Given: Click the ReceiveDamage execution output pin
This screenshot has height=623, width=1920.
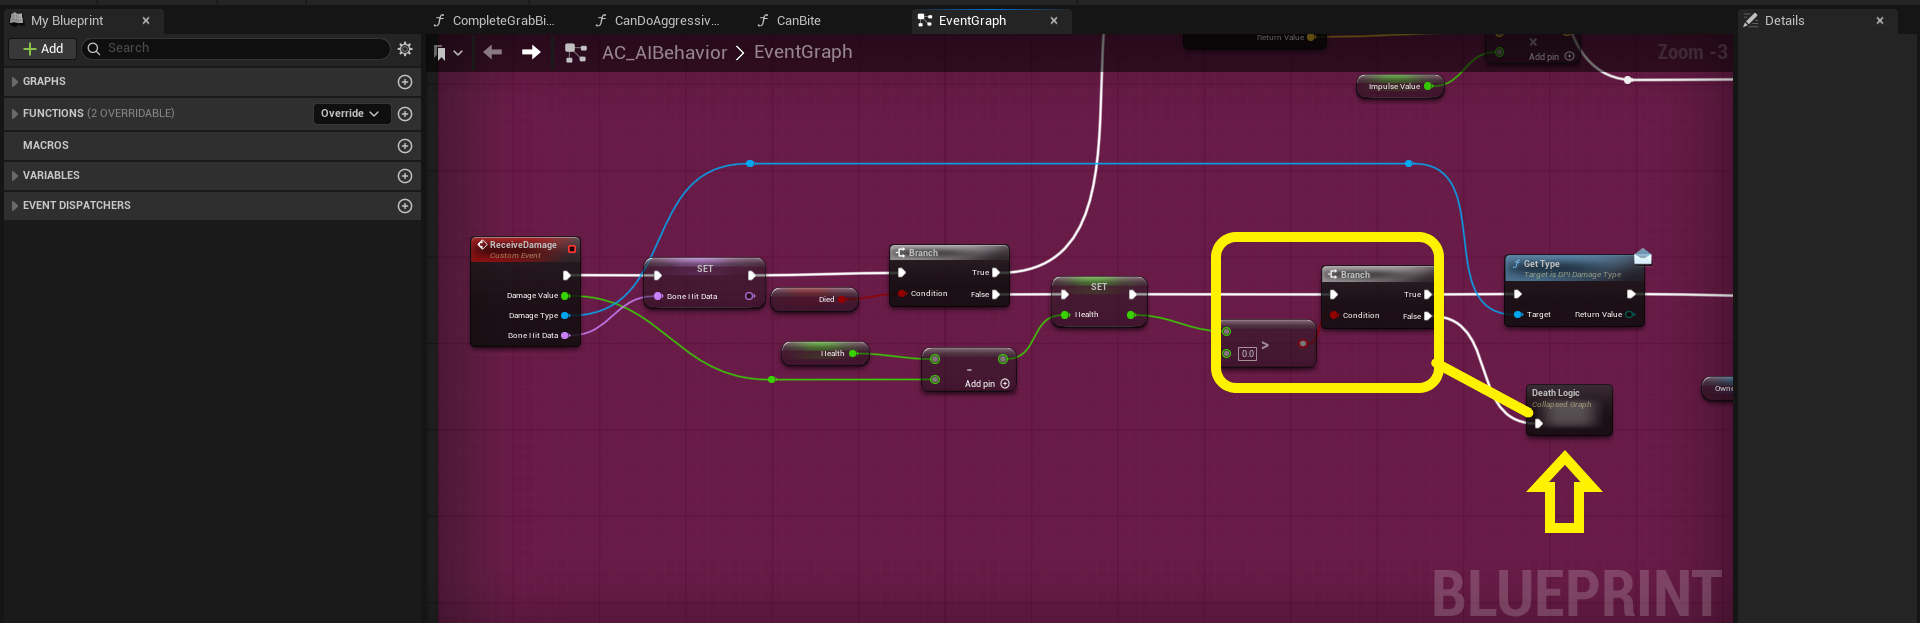Looking at the screenshot, I should coord(567,275).
